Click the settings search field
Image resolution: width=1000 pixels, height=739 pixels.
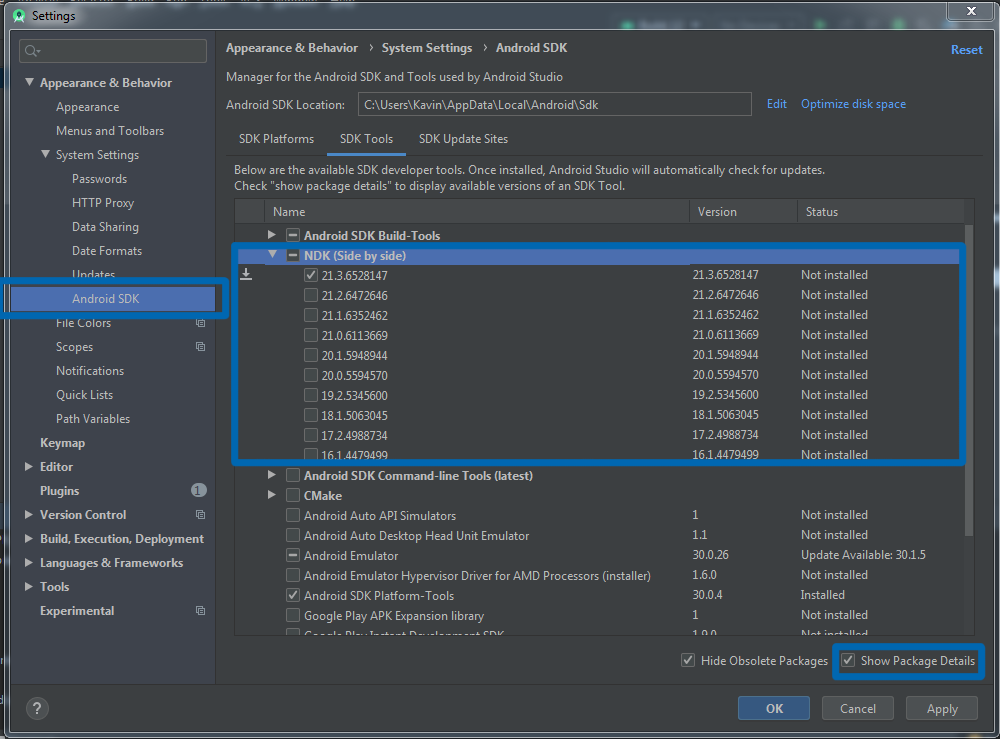click(113, 51)
